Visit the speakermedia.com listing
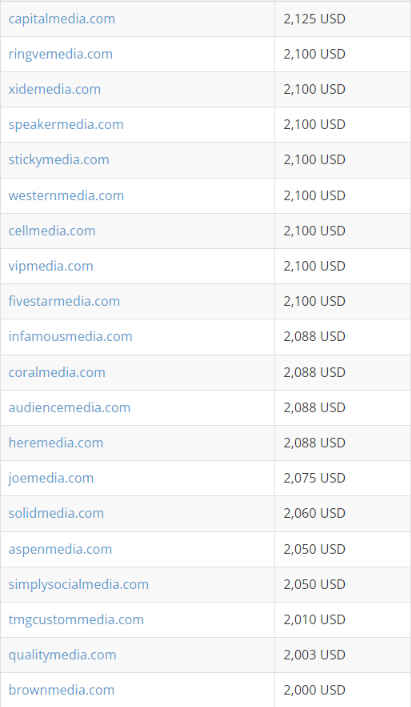The width and height of the screenshot is (411, 707). point(66,125)
